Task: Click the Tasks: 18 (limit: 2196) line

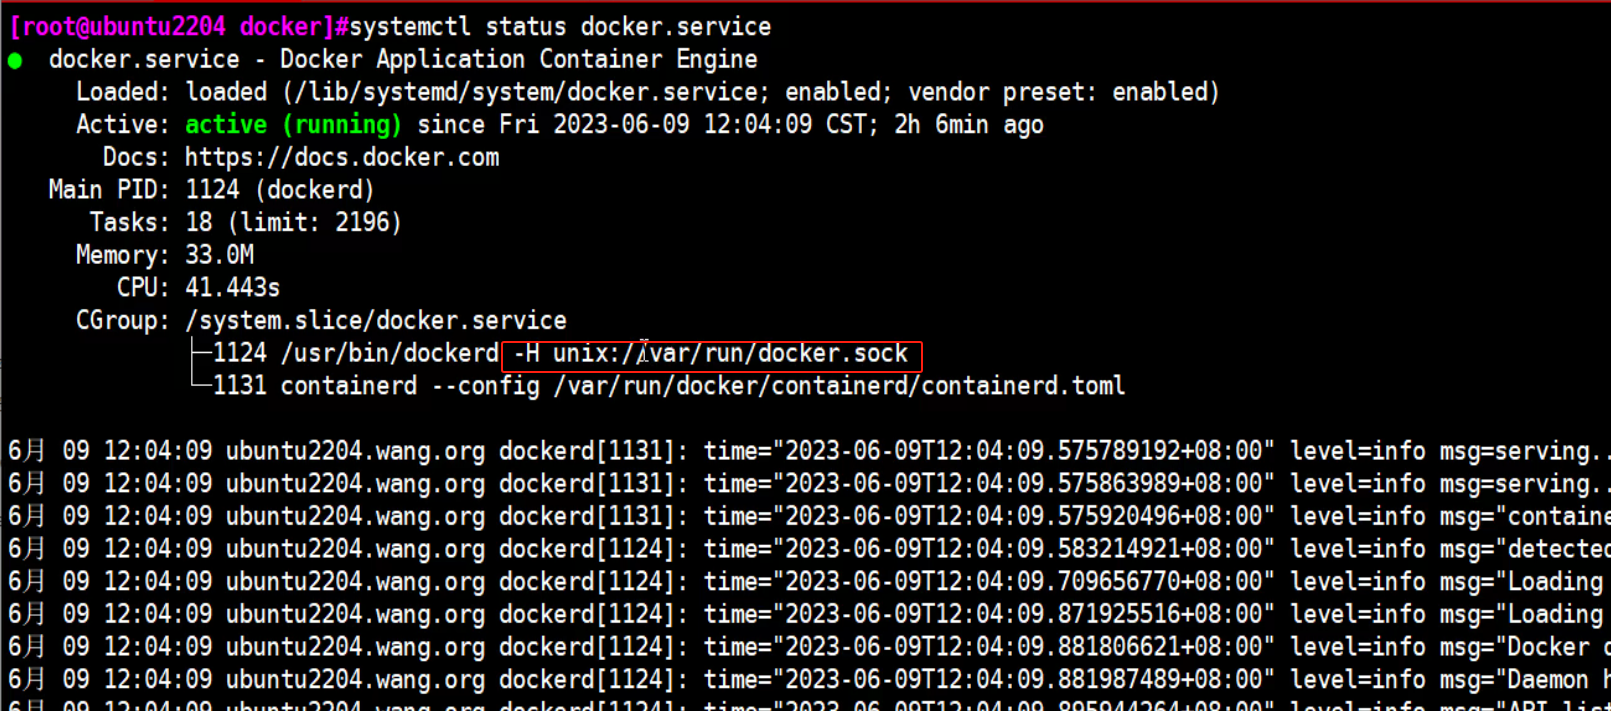Action: tap(245, 223)
